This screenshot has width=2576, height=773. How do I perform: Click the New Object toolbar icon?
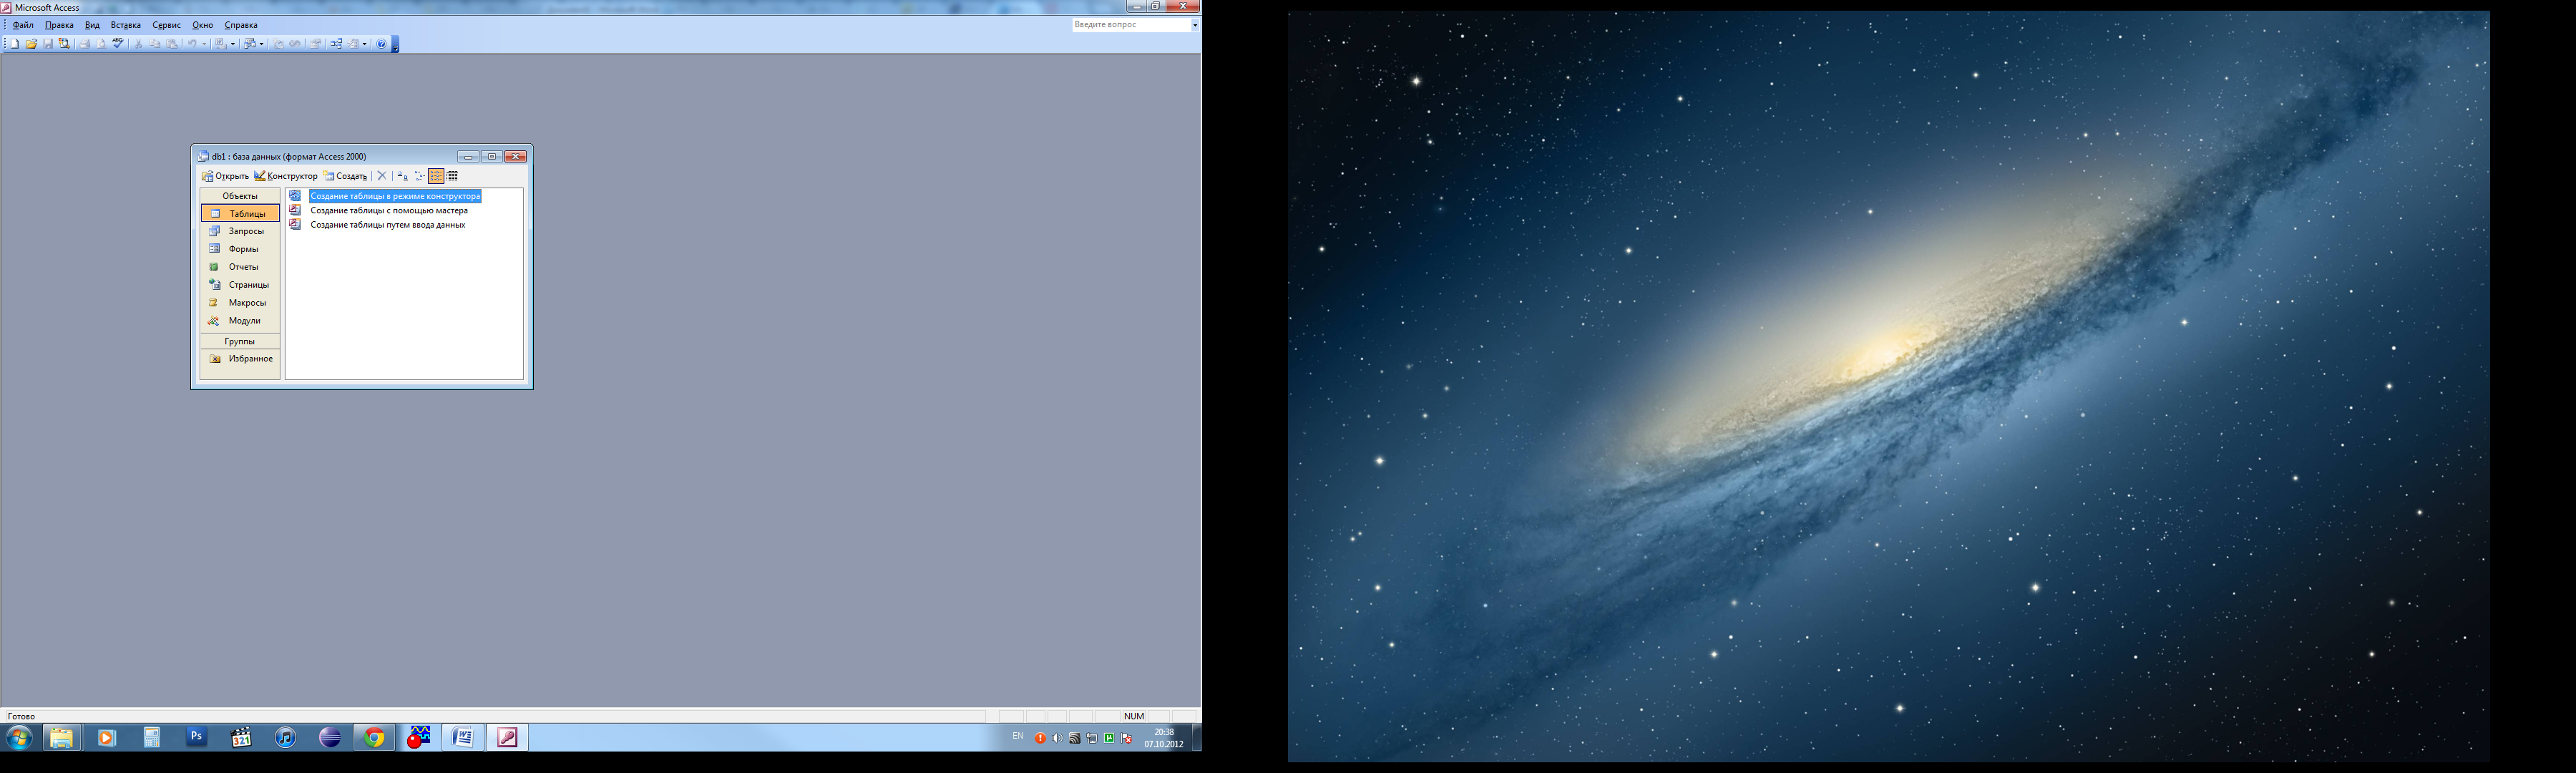point(353,44)
